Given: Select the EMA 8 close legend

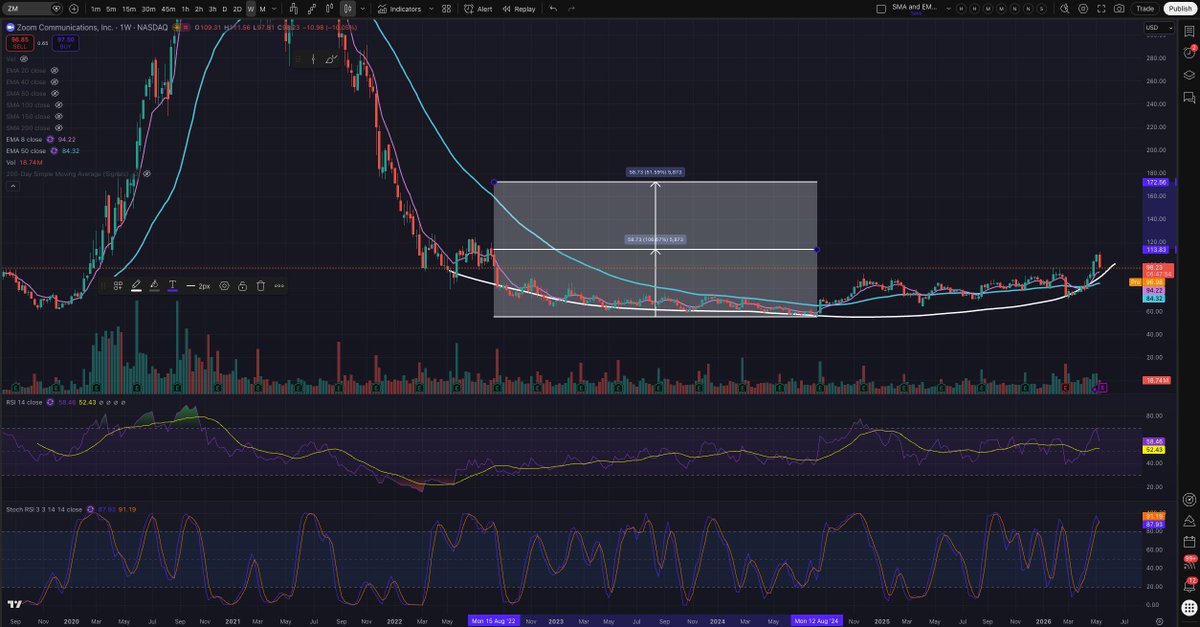Looking at the screenshot, I should [23, 139].
